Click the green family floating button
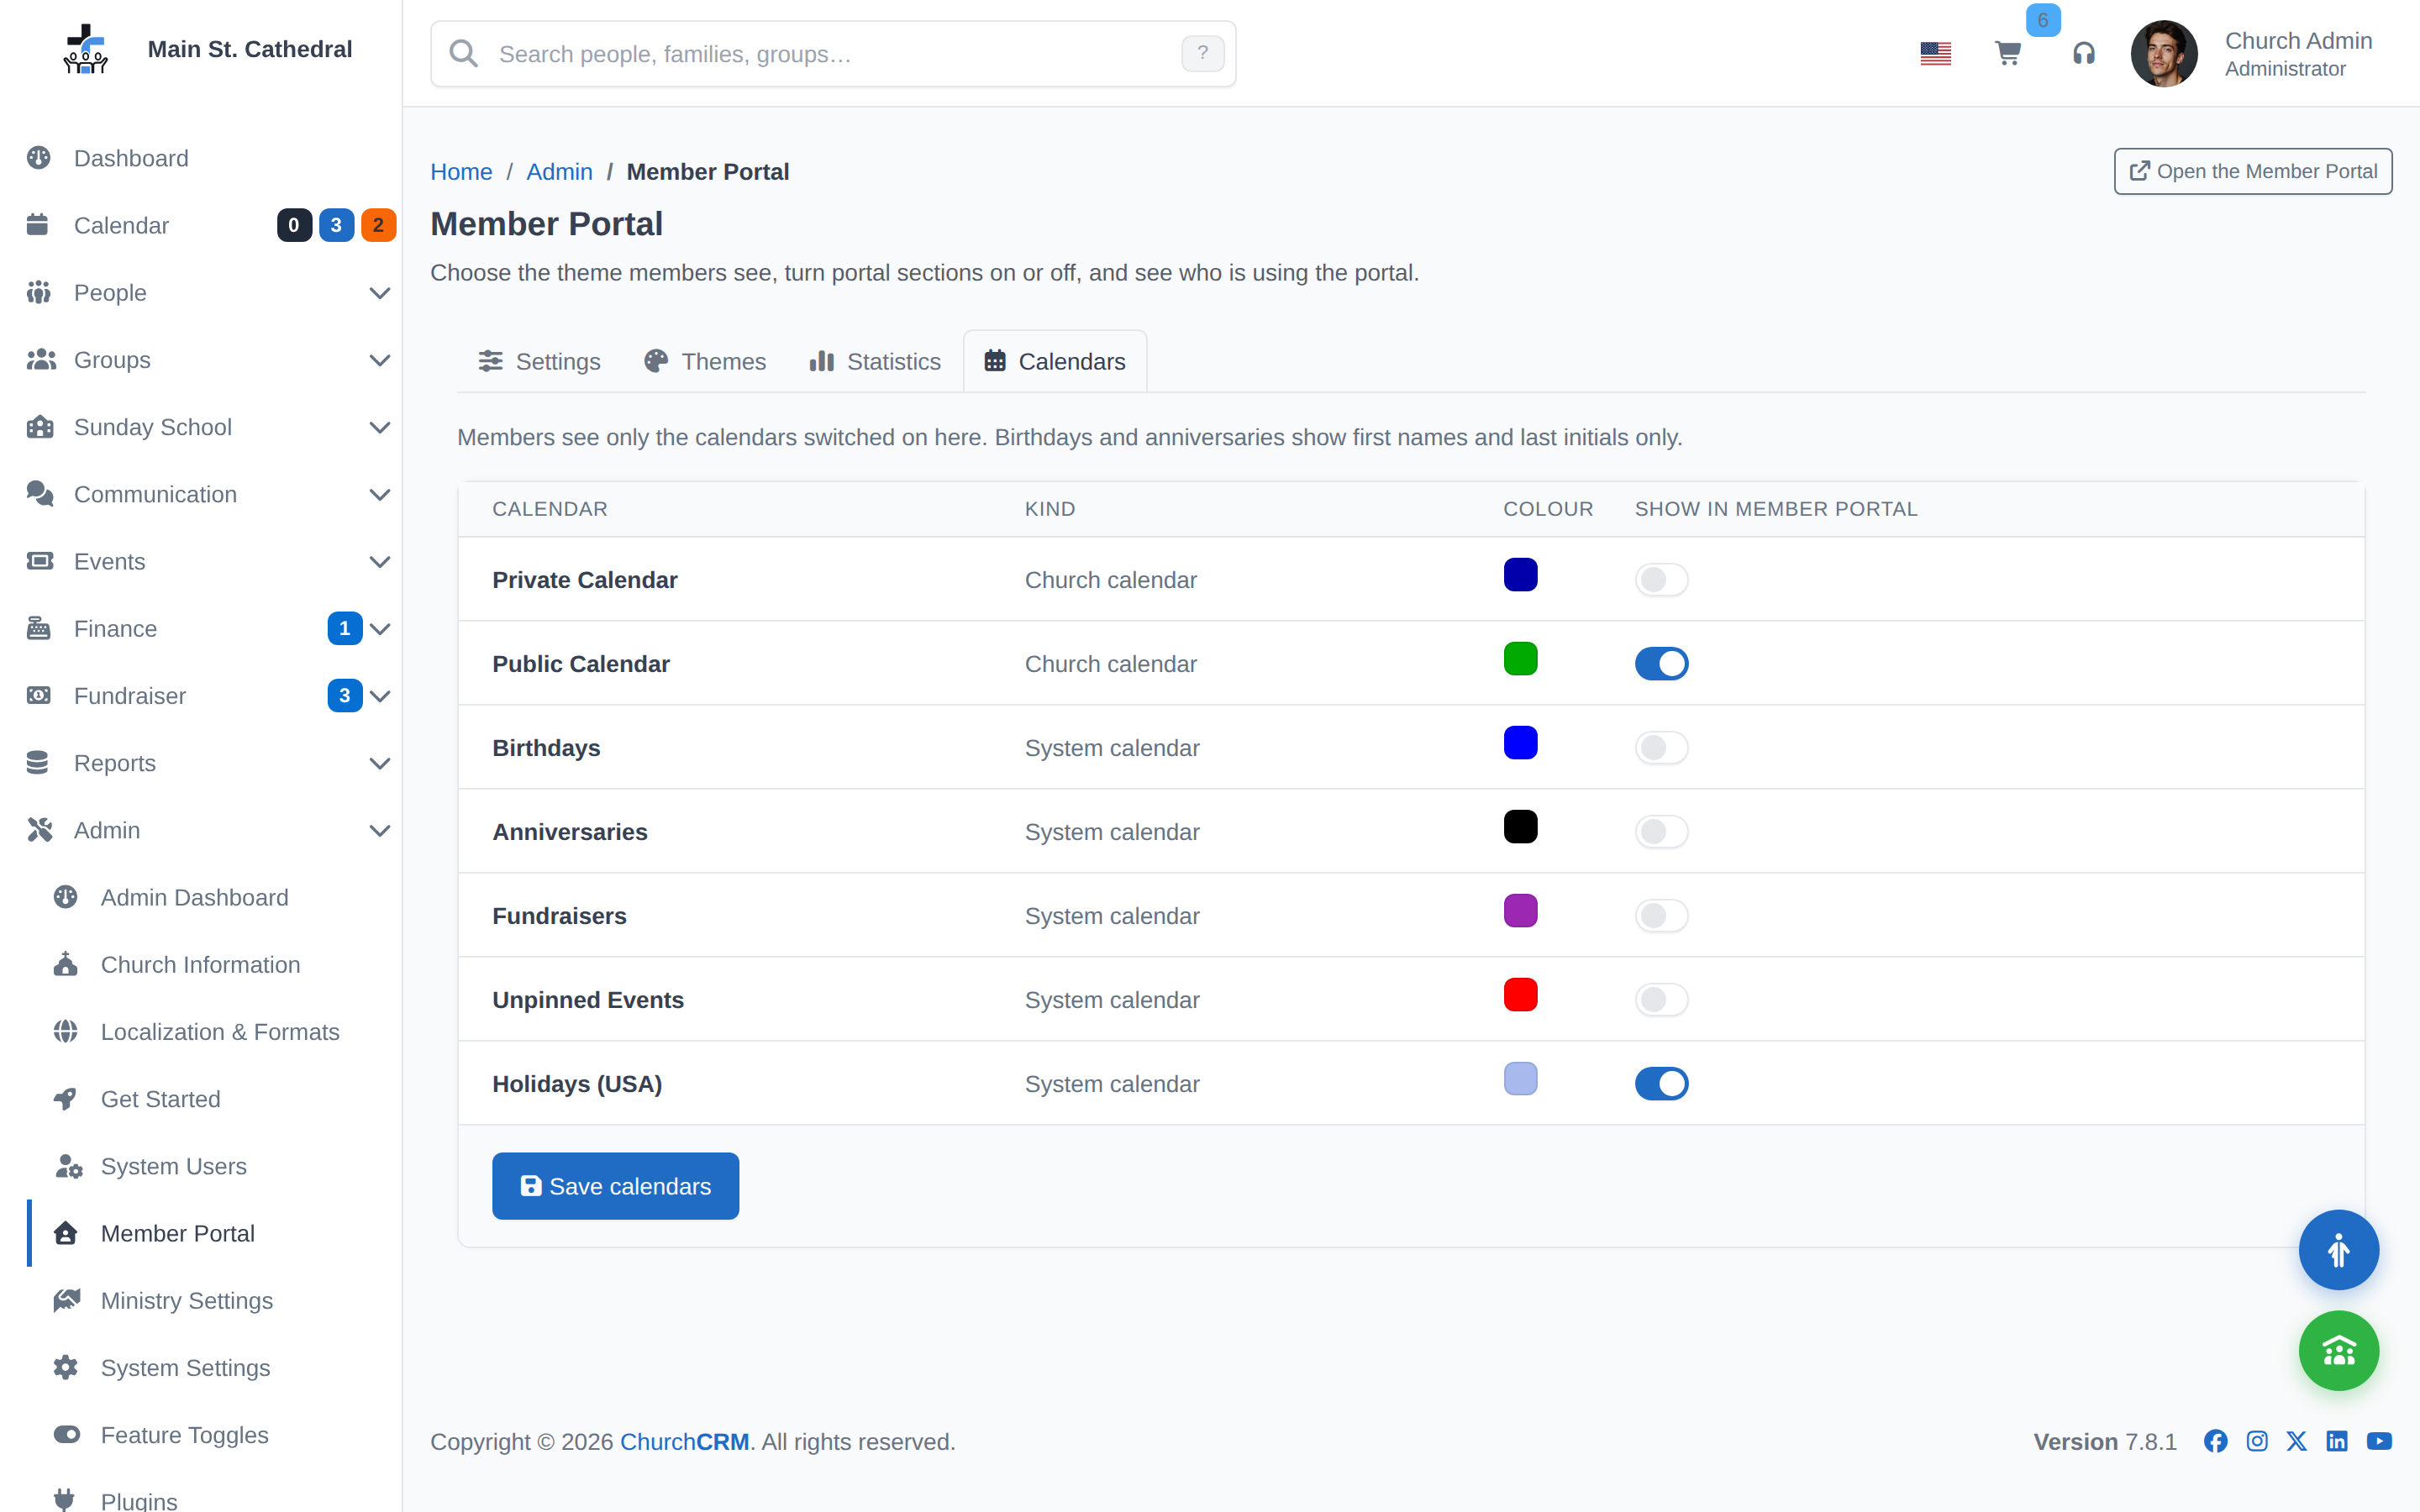This screenshot has height=1512, width=2420. [2338, 1351]
